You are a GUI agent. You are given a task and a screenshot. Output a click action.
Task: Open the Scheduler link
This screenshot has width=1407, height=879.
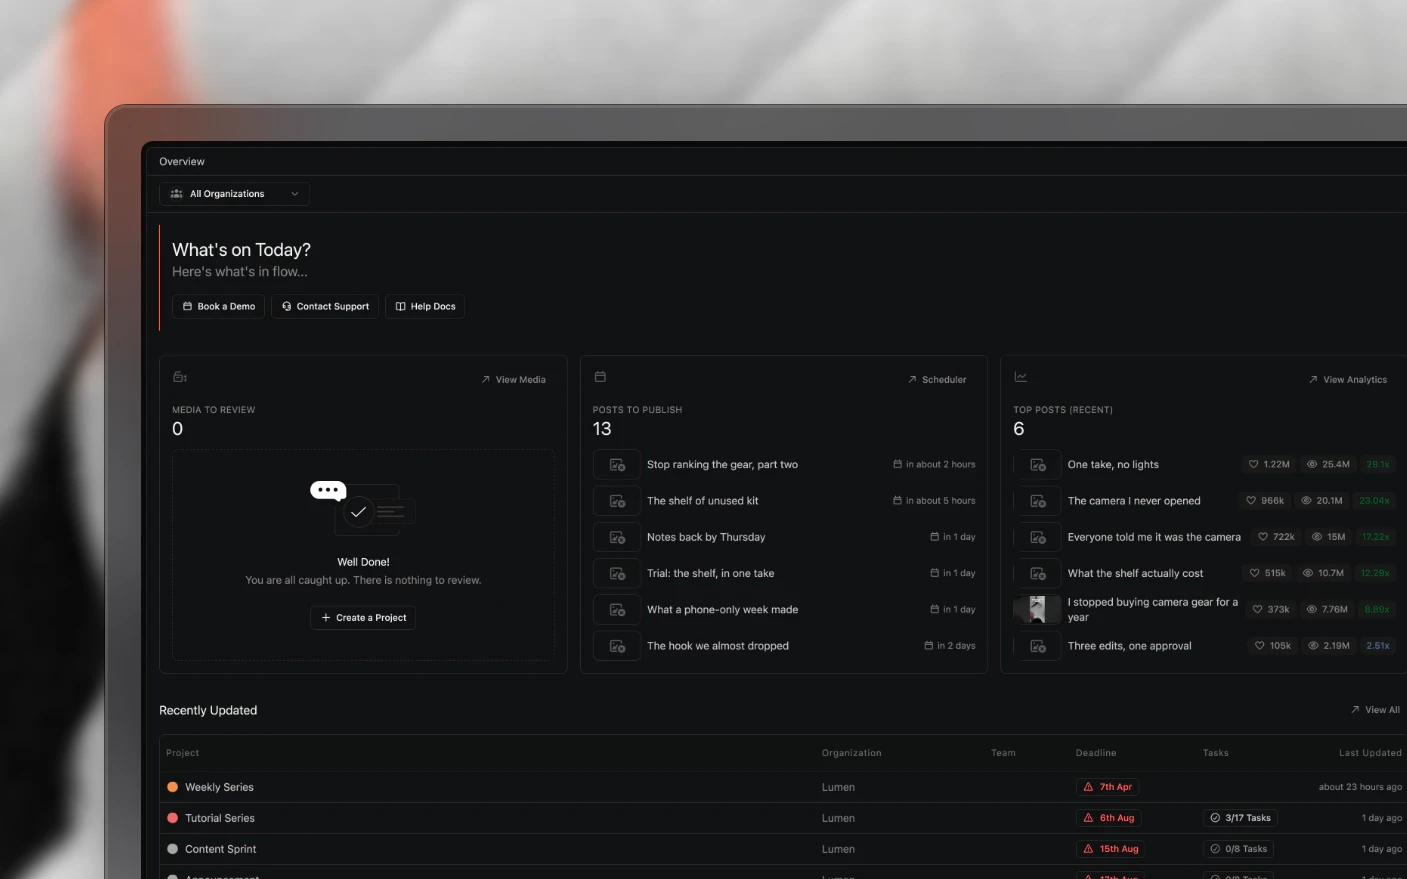pos(937,380)
